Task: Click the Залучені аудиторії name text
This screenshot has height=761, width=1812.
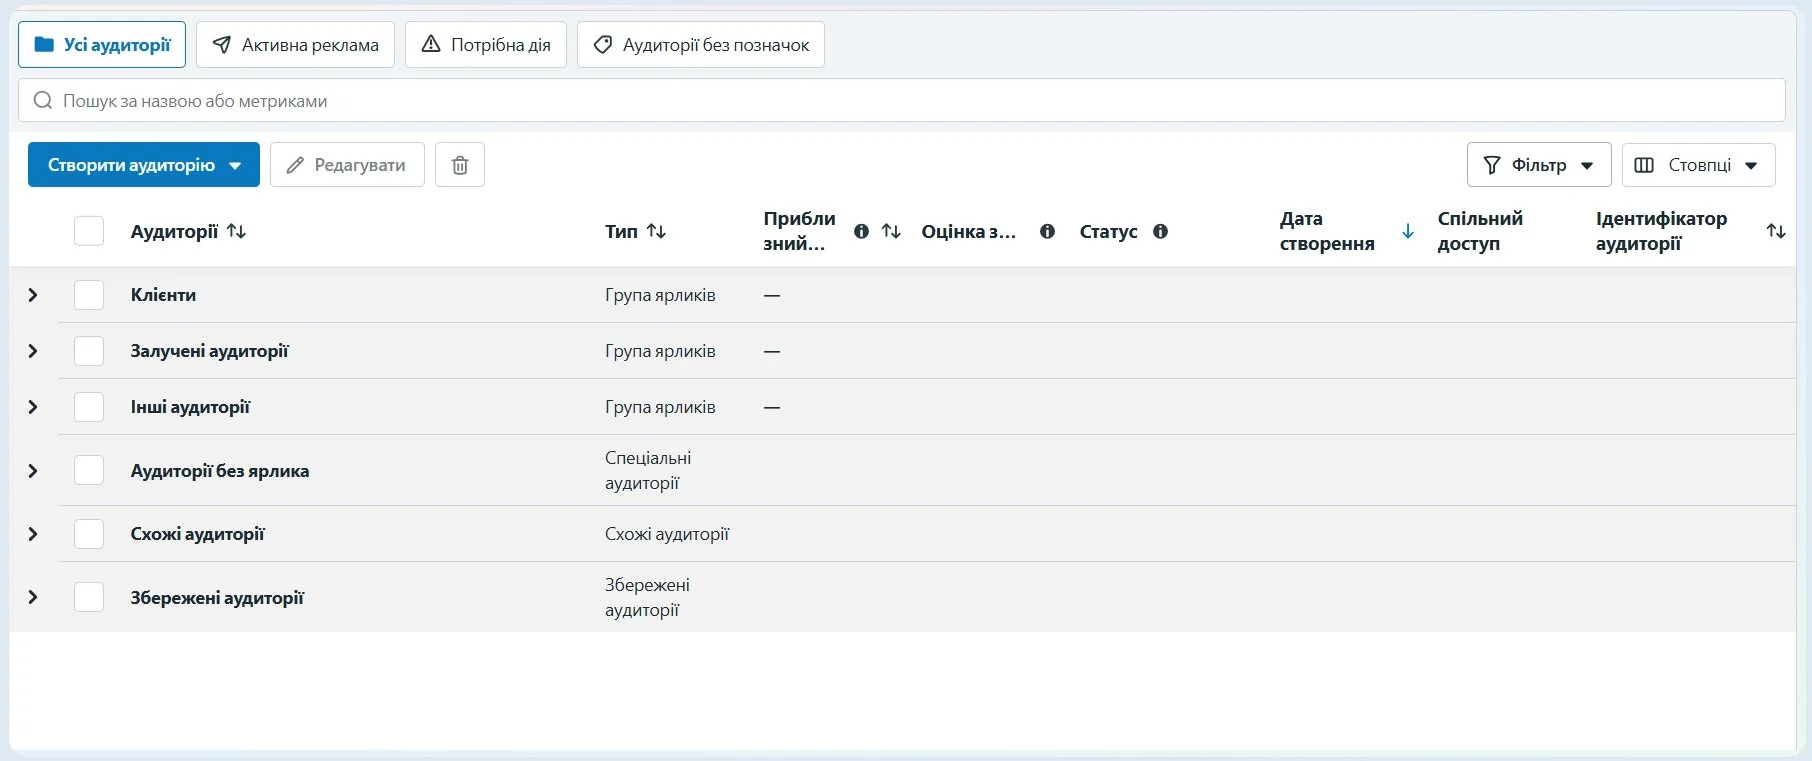Action: (x=209, y=351)
